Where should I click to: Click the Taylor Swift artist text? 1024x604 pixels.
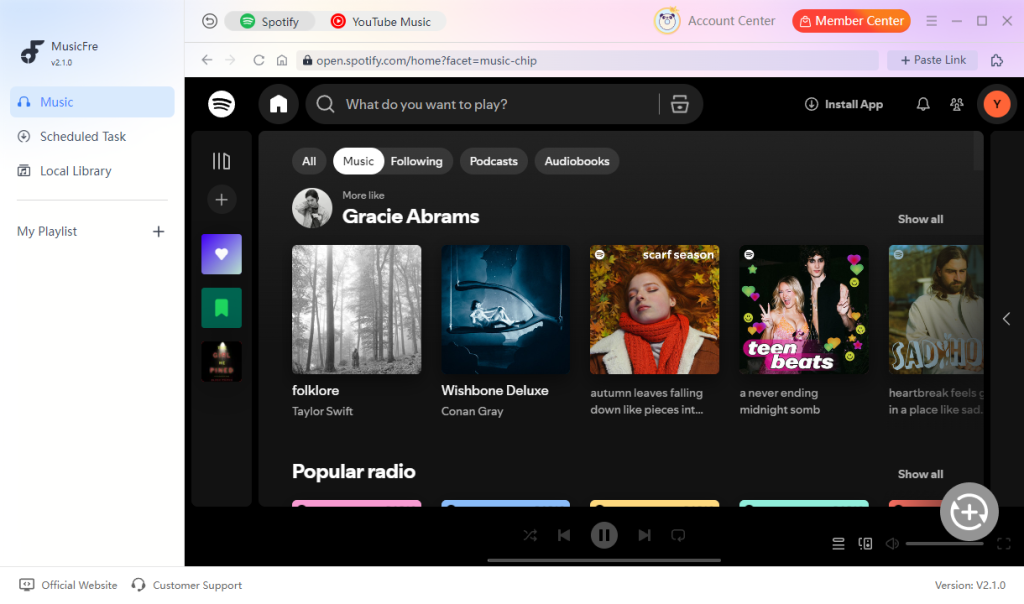point(322,411)
